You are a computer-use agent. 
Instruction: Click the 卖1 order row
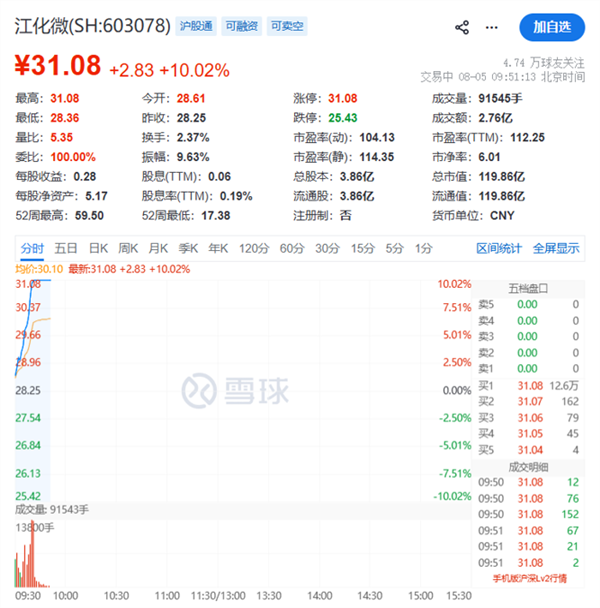coord(528,369)
